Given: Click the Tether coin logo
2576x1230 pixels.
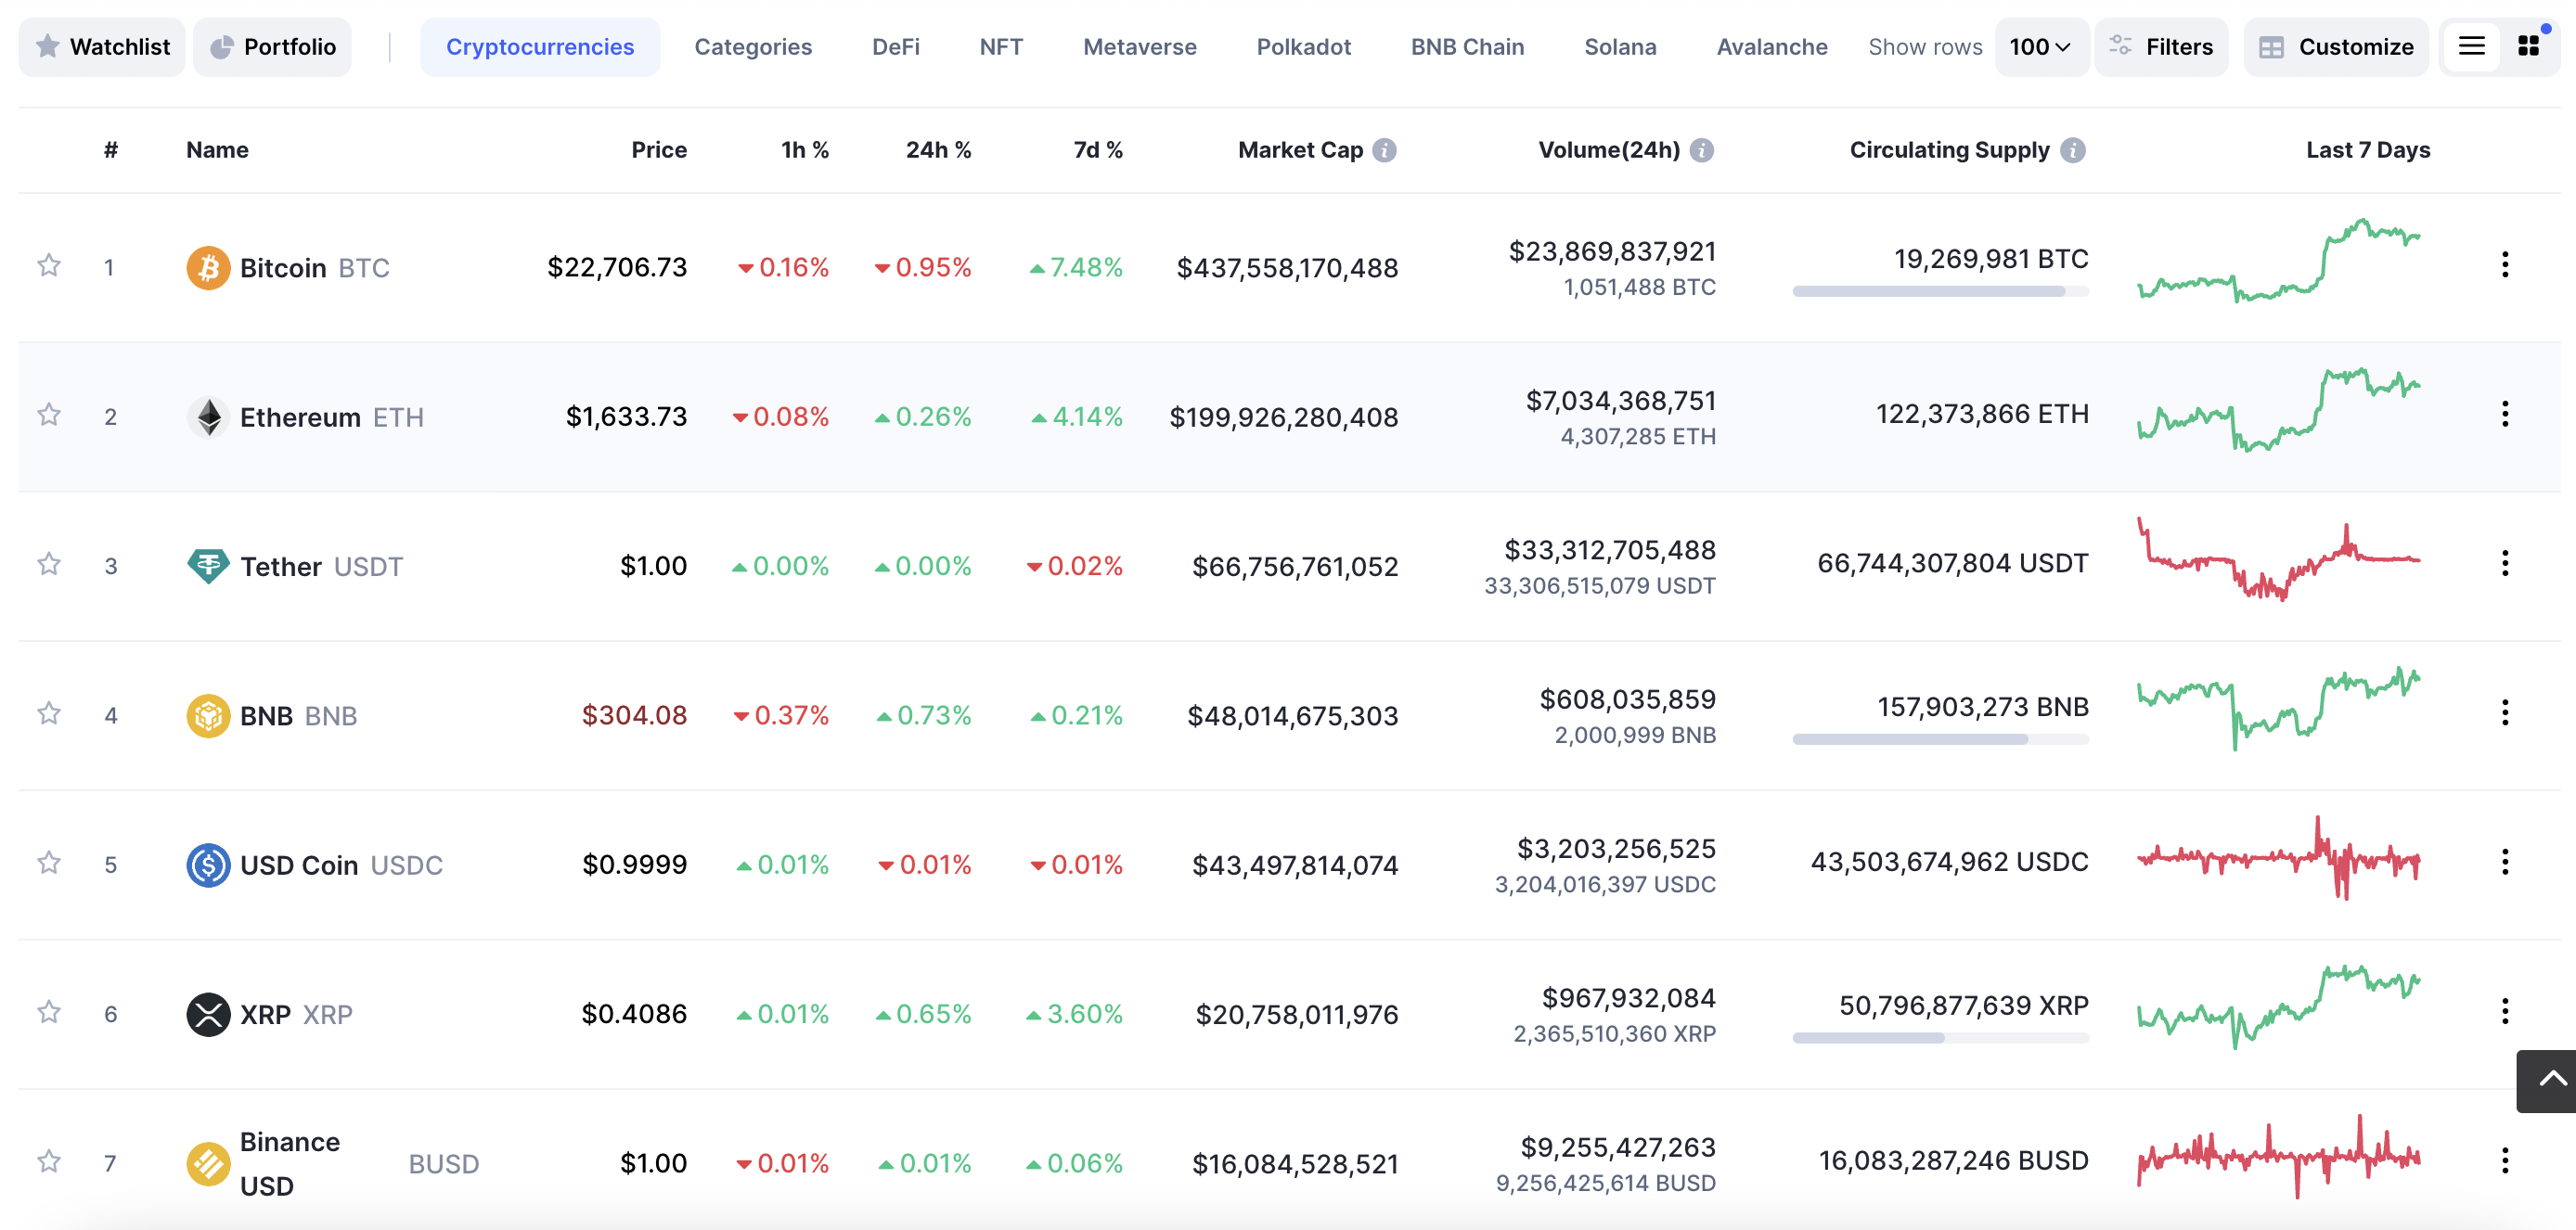Looking at the screenshot, I should [x=208, y=566].
